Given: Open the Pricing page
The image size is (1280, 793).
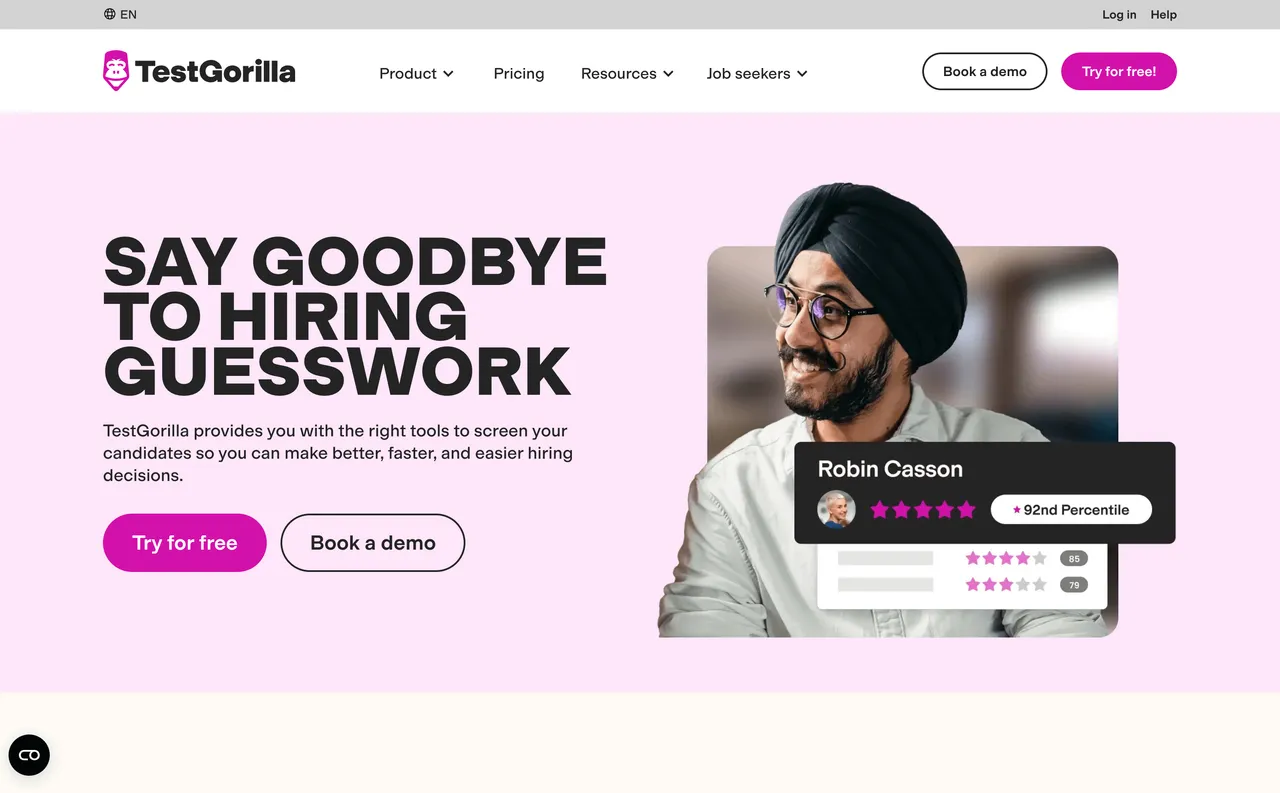Looking at the screenshot, I should coord(519,73).
